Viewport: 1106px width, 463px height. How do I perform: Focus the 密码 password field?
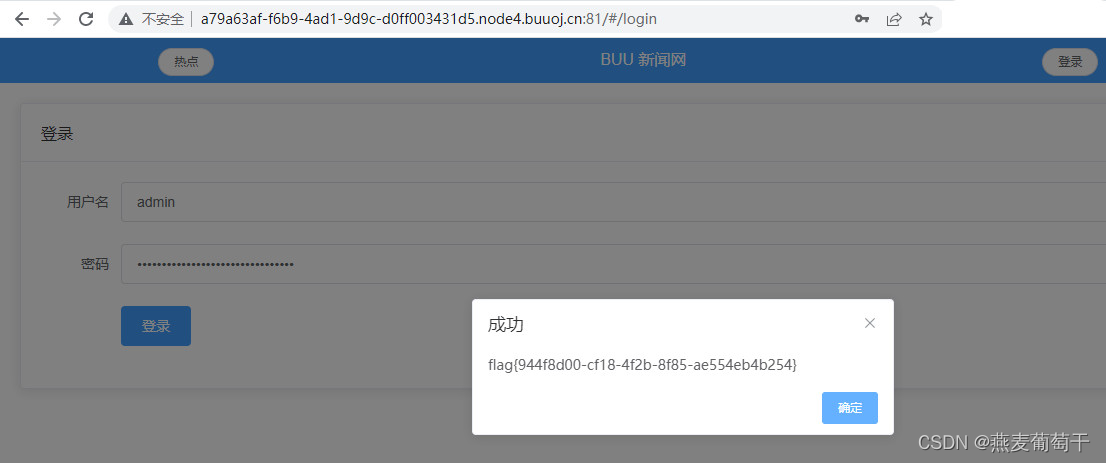point(614,264)
